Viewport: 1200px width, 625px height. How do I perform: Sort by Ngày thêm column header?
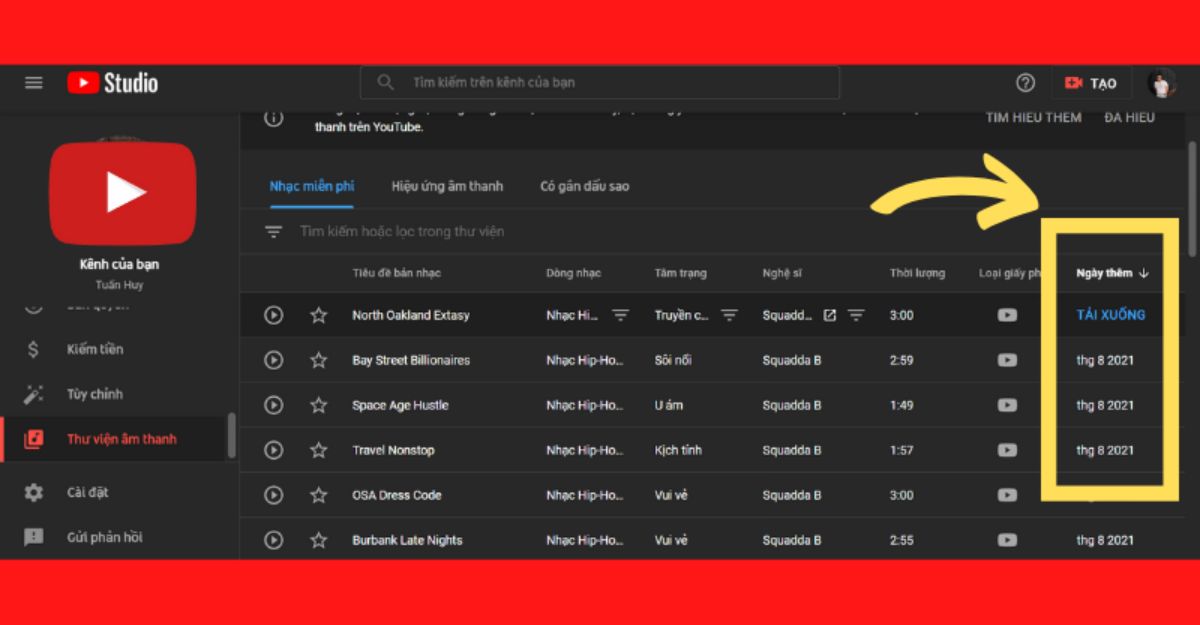click(x=1112, y=273)
